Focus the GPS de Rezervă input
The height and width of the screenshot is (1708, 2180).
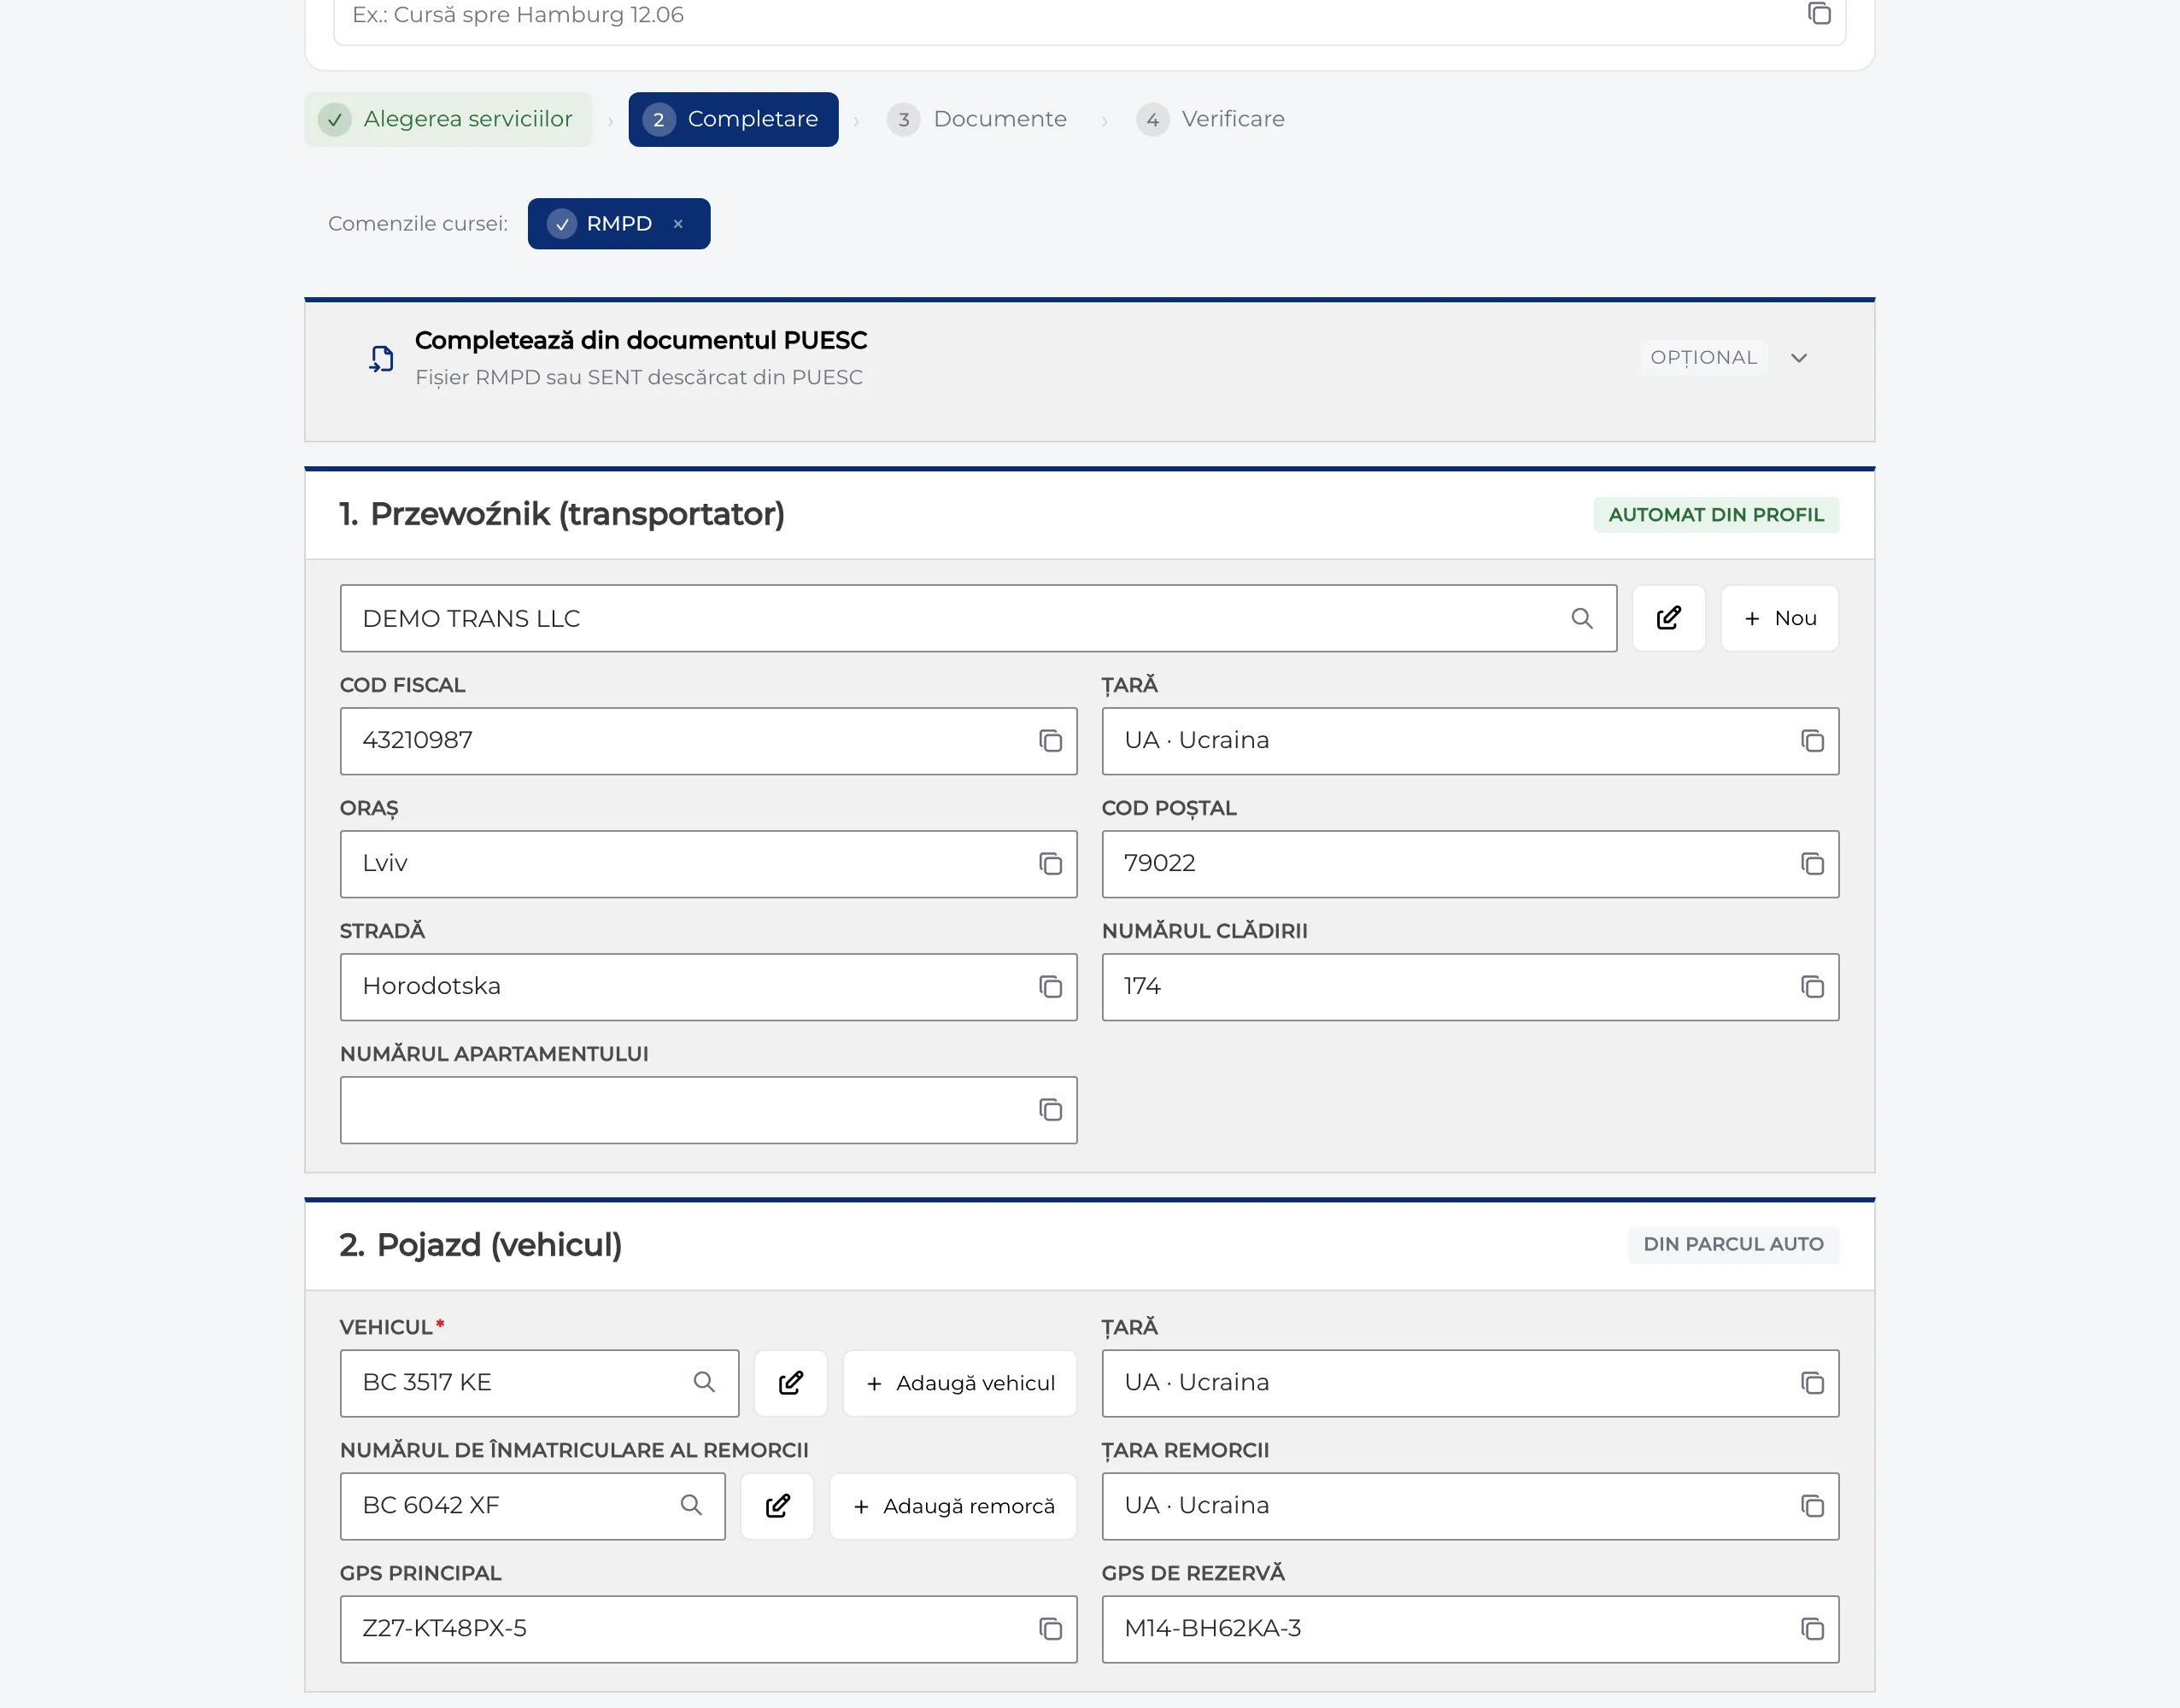pos(1470,1629)
